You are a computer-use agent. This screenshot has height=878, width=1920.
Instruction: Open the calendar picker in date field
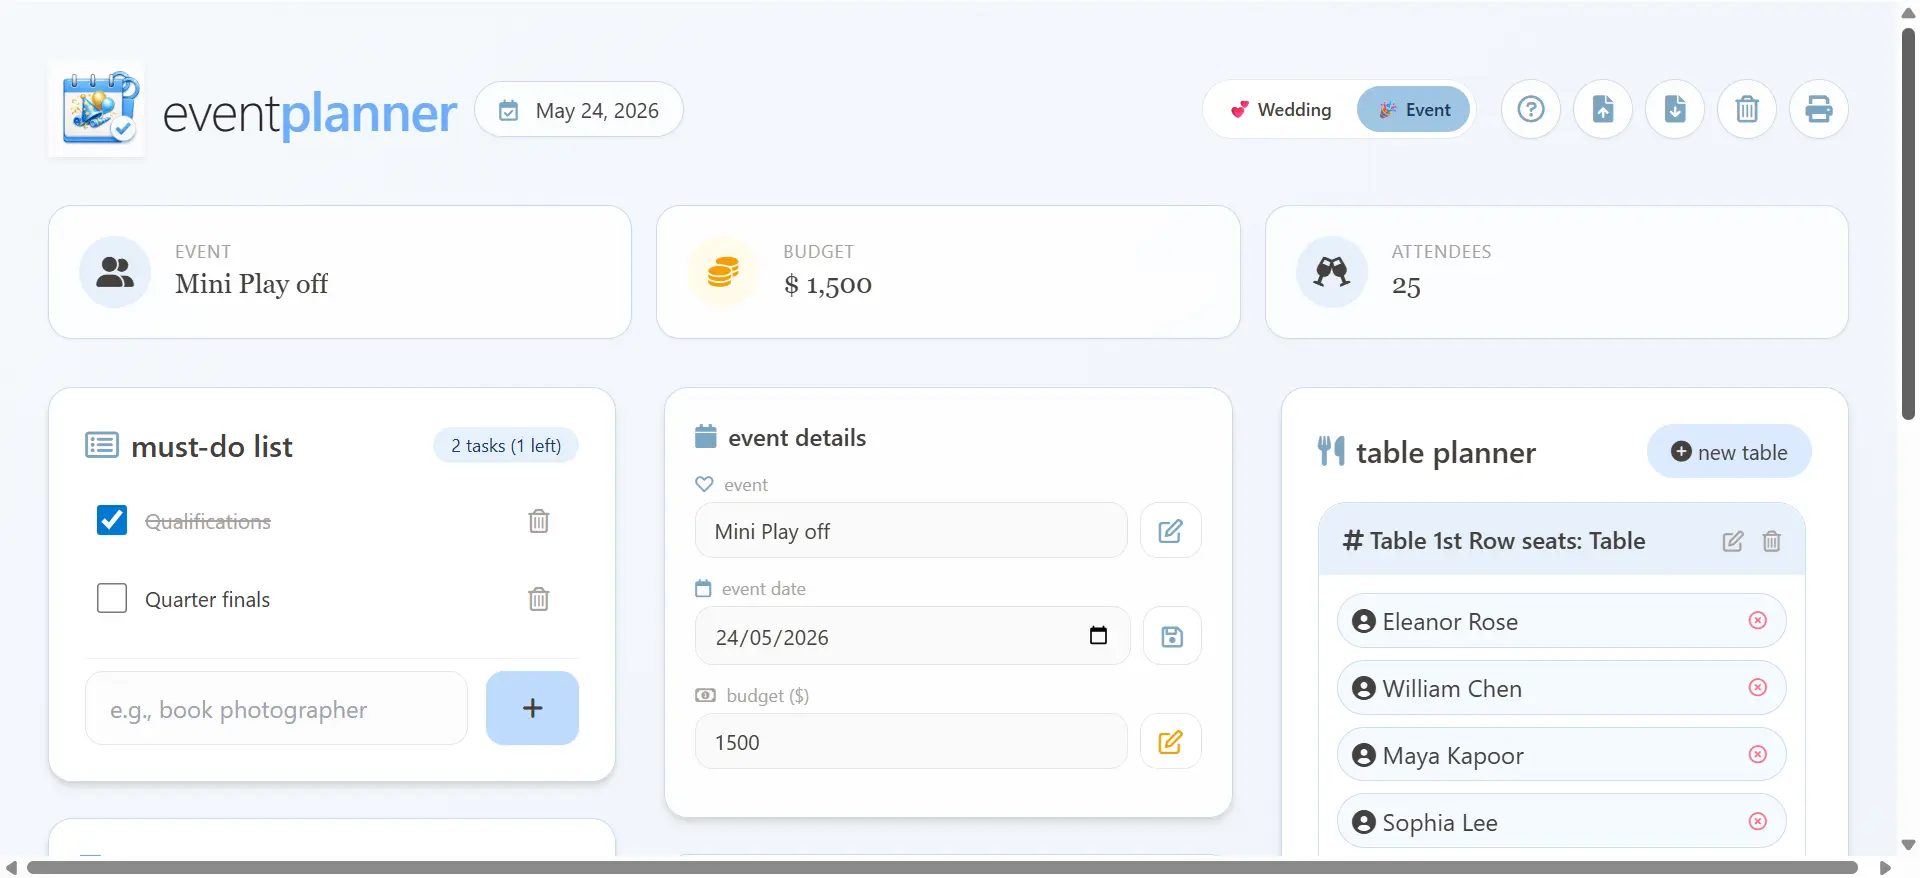click(x=1098, y=635)
